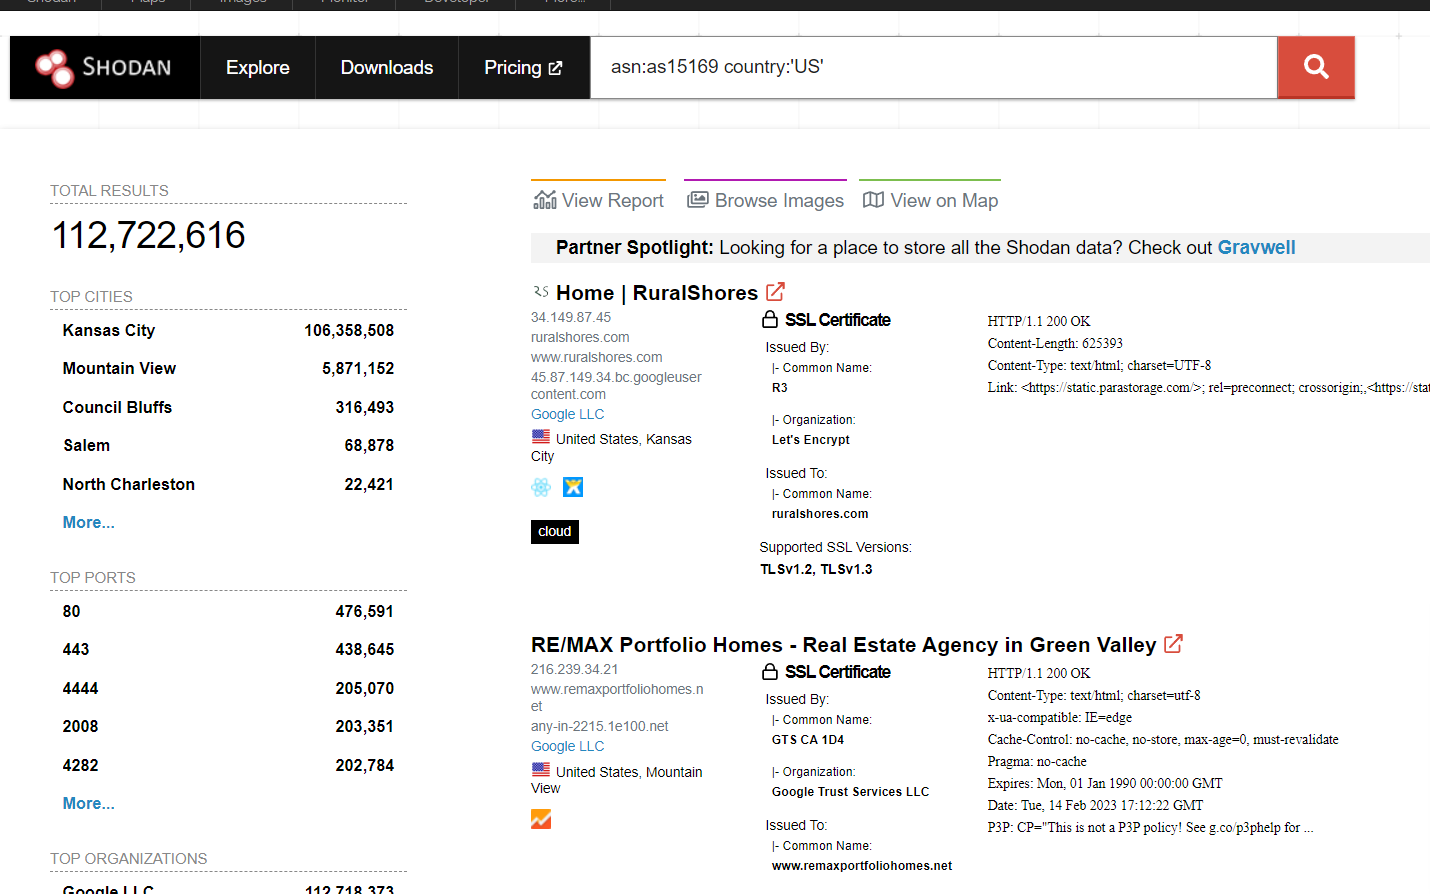The height and width of the screenshot is (894, 1430).
Task: Filter by port 2008
Action: (x=80, y=726)
